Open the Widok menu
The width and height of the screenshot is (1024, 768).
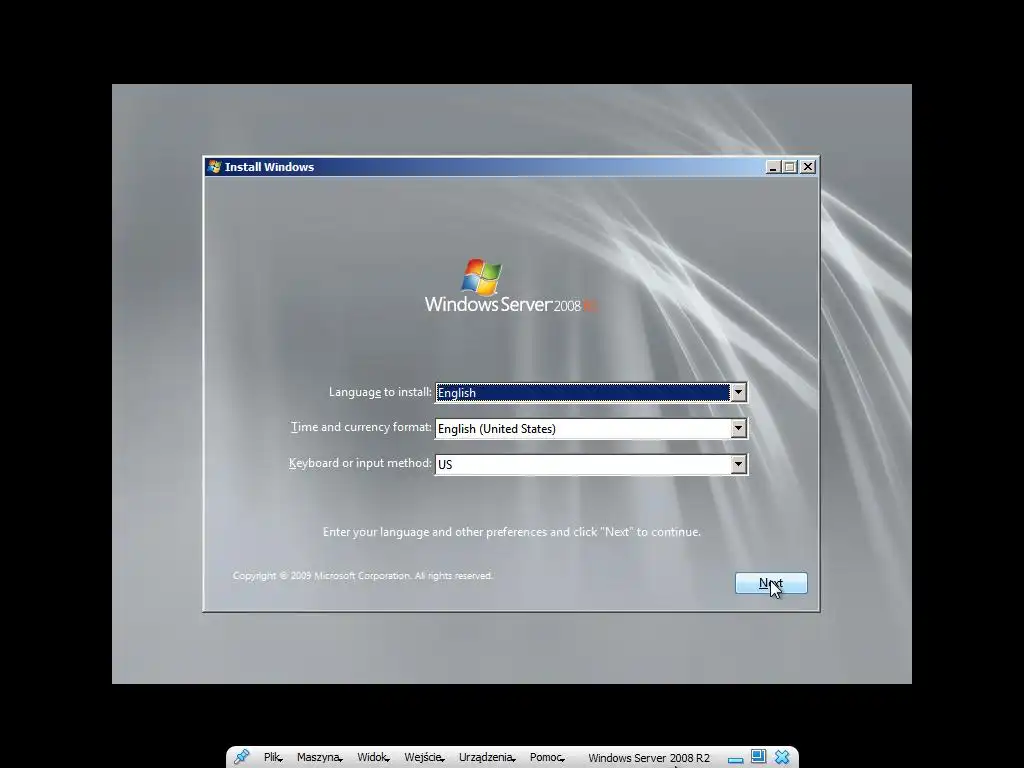point(373,758)
